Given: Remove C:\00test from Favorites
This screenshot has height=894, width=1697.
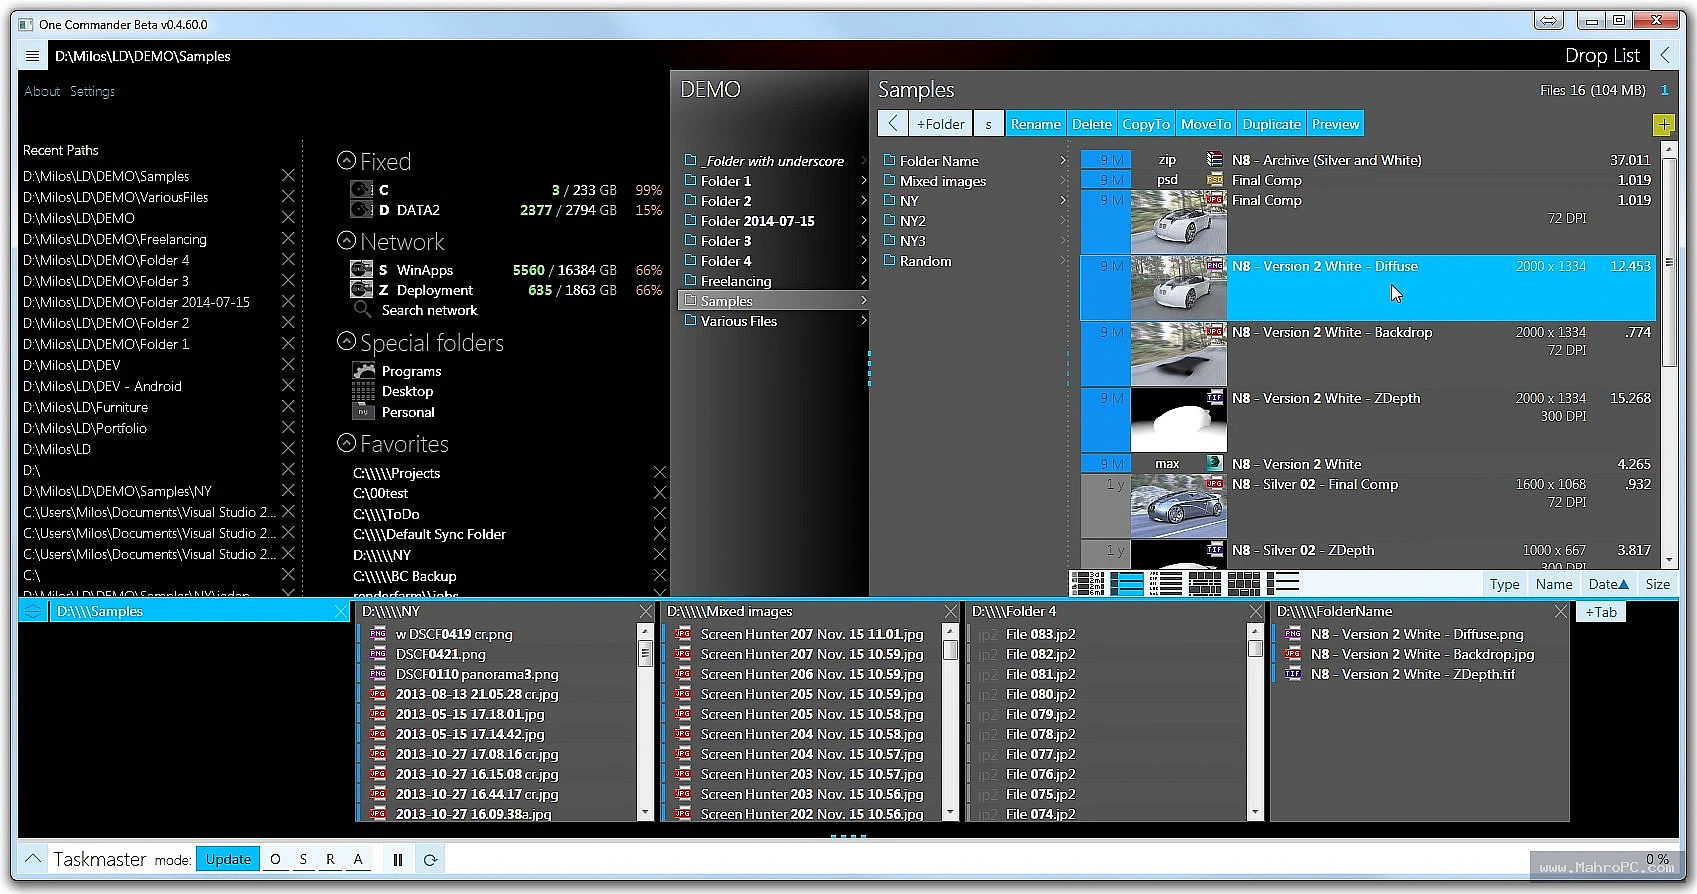Looking at the screenshot, I should (x=659, y=493).
